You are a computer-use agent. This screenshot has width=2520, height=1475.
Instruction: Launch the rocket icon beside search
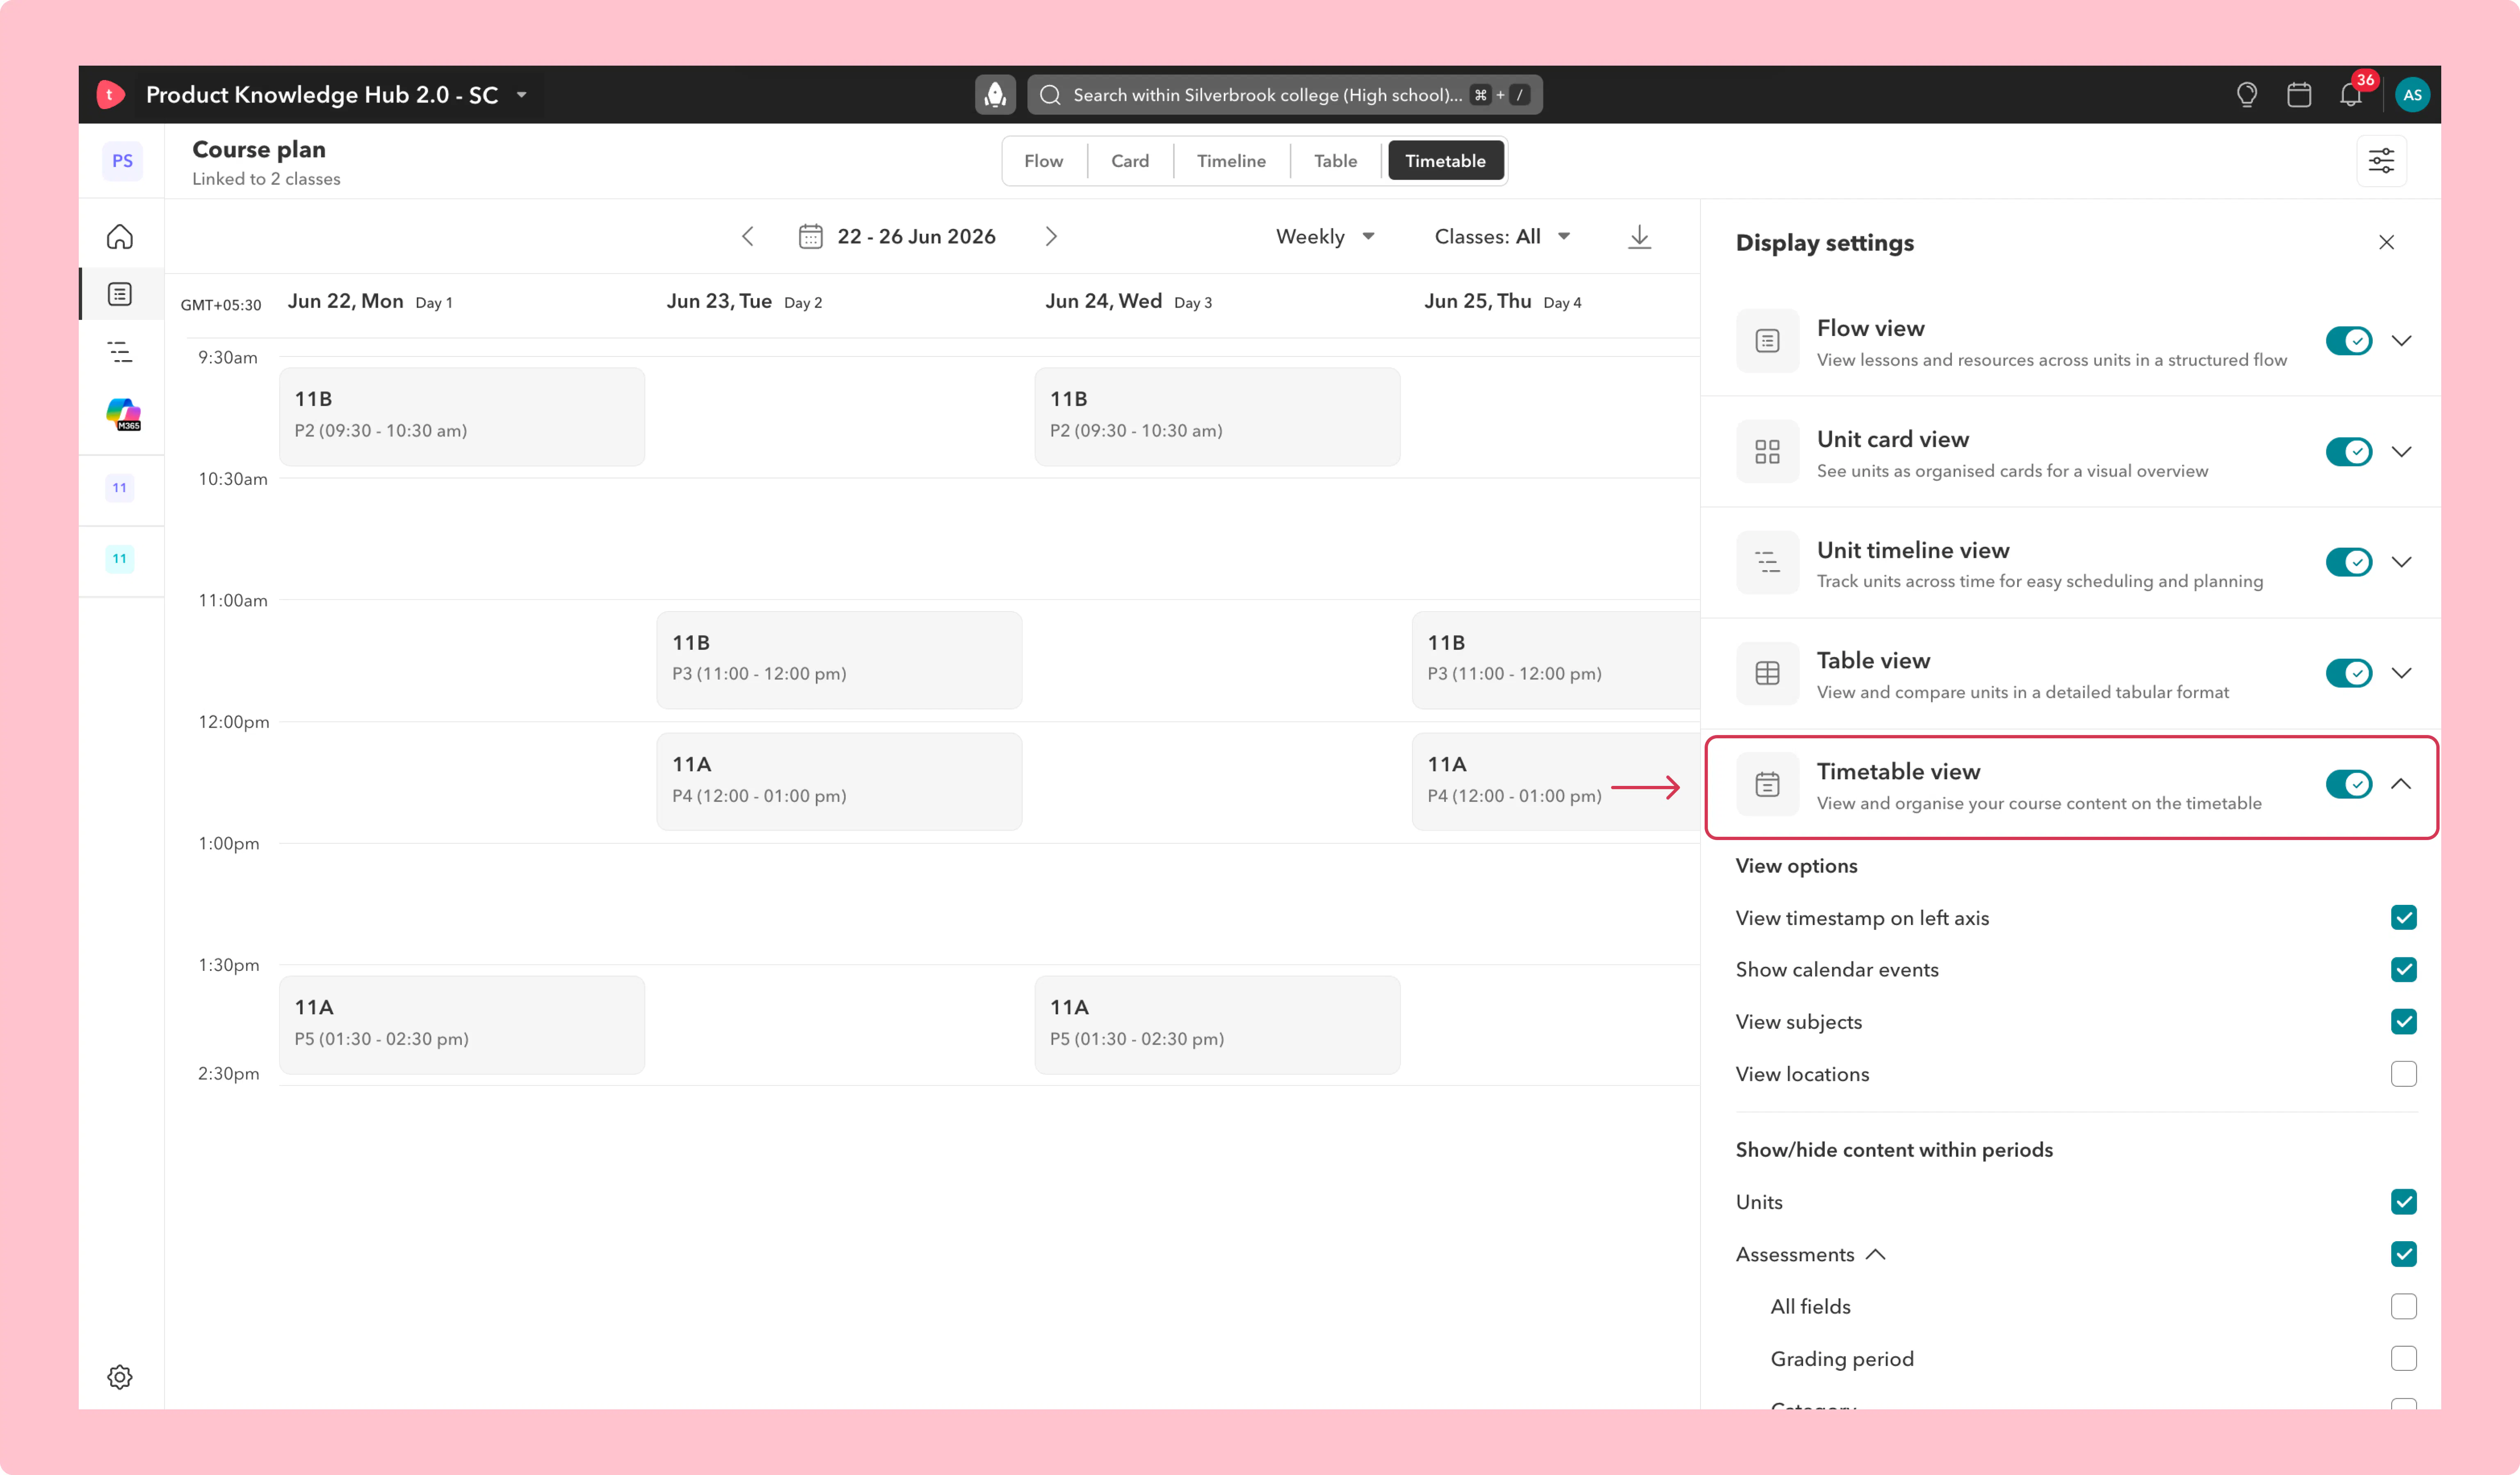click(x=995, y=95)
